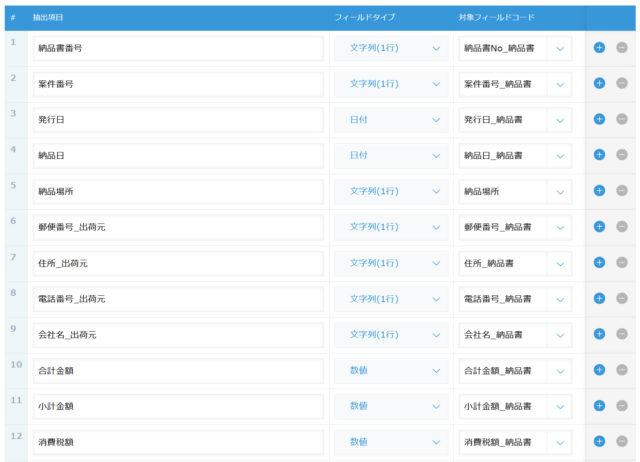640x462 pixels.
Task: Remove the 消費税額 row
Action: coord(622,441)
